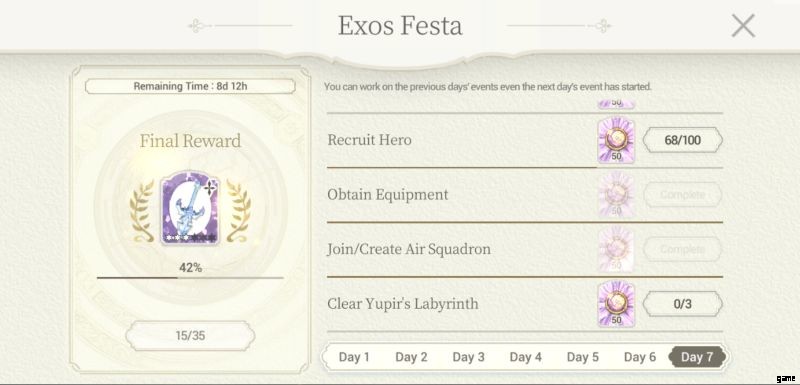The image size is (800, 385).
Task: Click the 0/3 Yupir's Labyrinth progress button
Action: 683,304
